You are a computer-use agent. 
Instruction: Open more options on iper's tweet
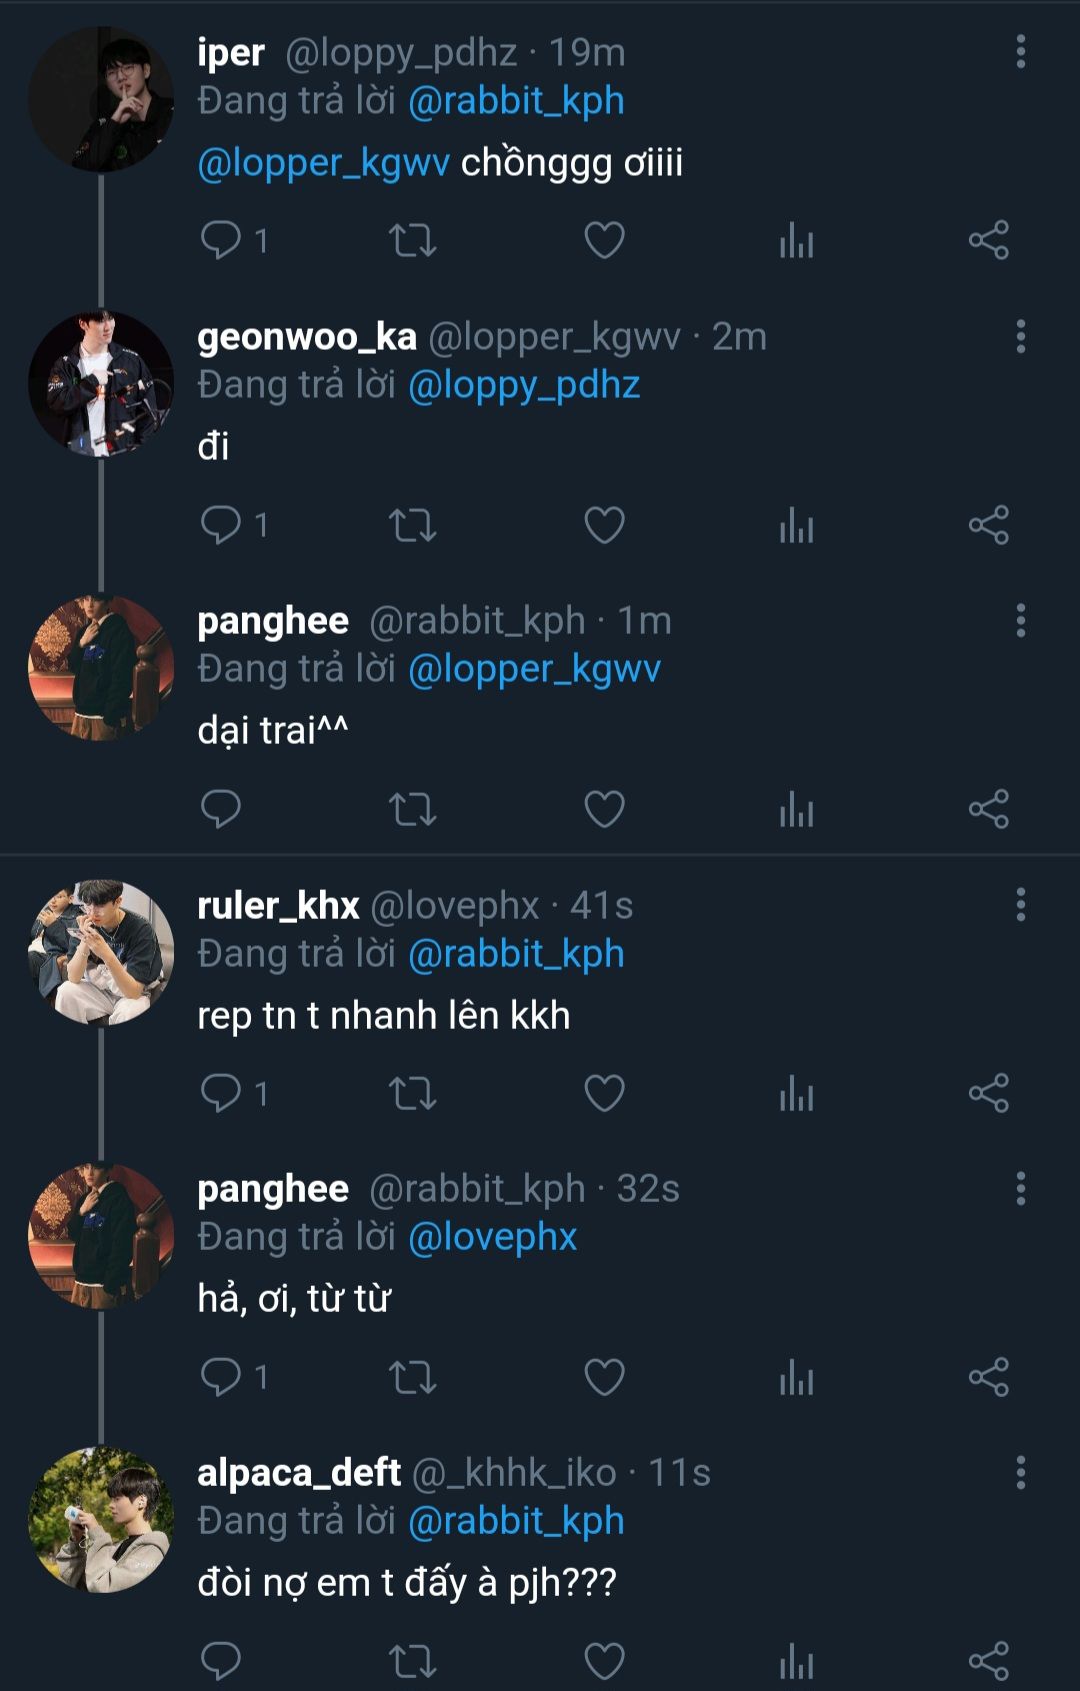pos(1020,52)
